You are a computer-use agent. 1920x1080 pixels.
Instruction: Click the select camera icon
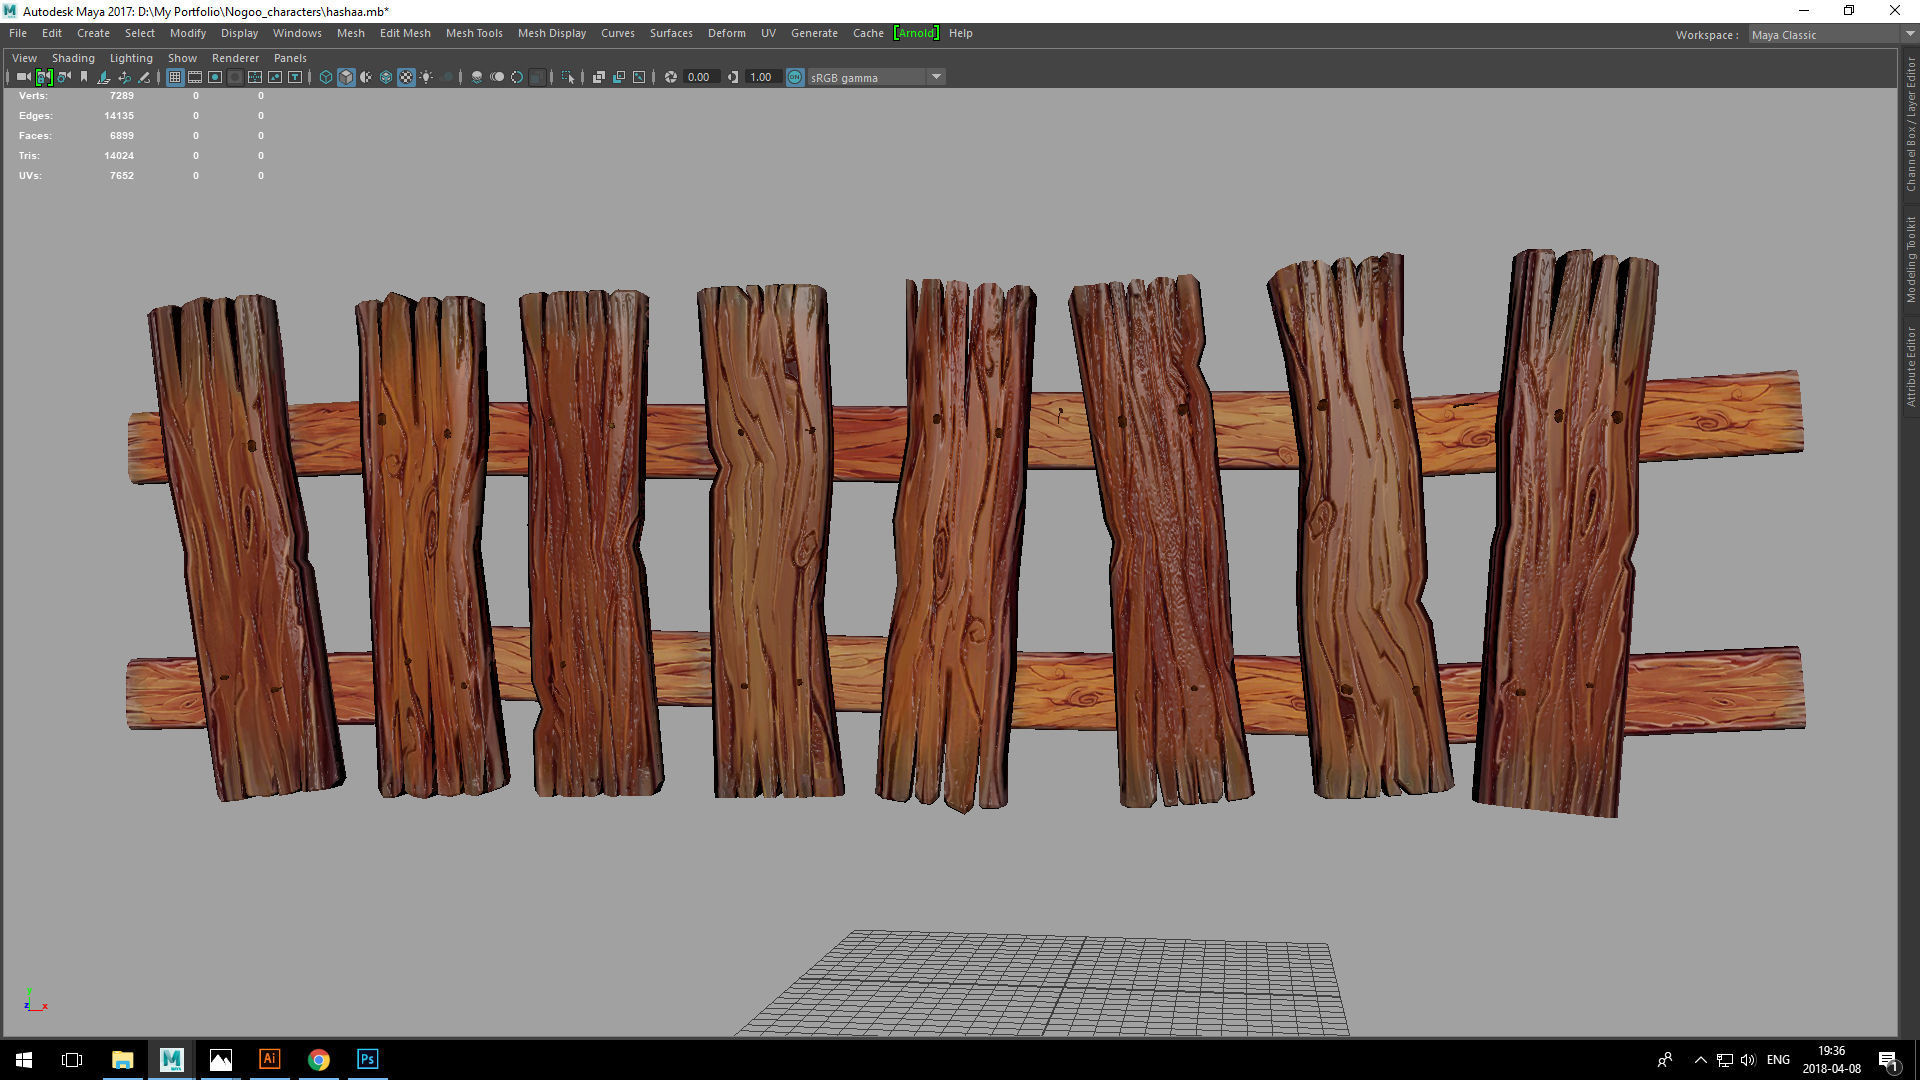coord(23,77)
